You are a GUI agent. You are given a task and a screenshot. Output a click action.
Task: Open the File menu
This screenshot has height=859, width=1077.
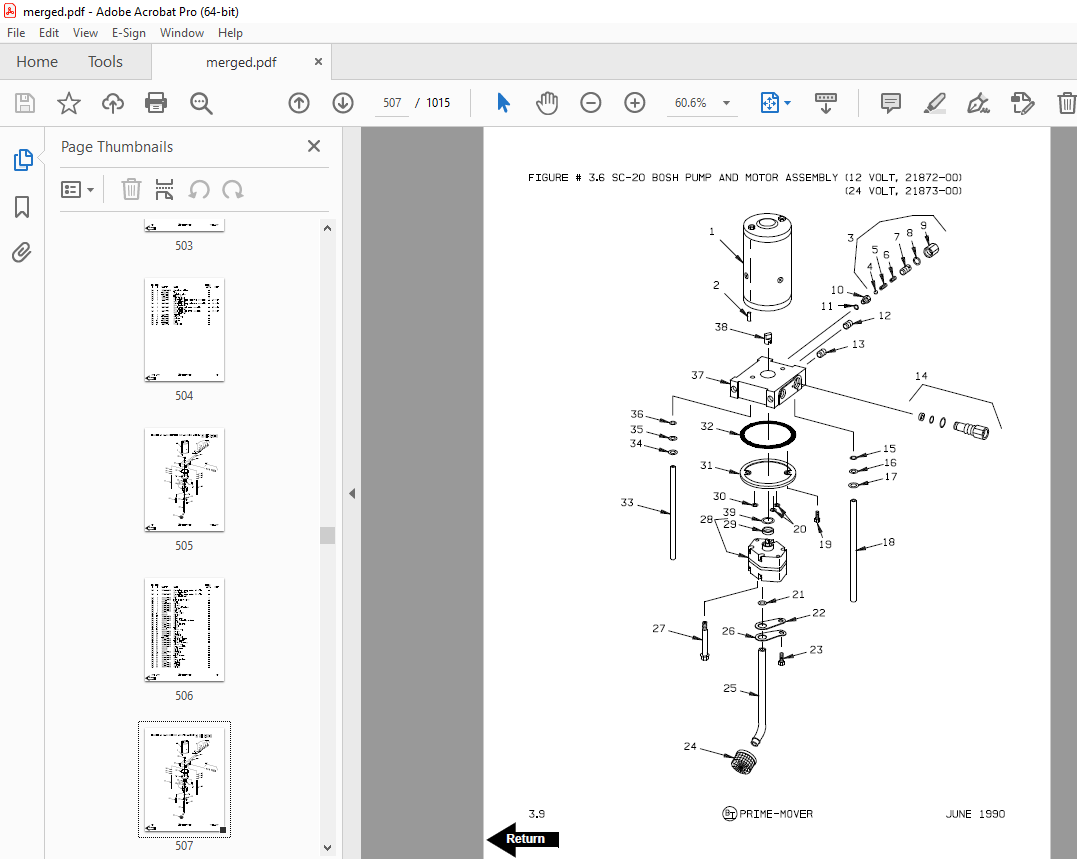pyautogui.click(x=16, y=33)
